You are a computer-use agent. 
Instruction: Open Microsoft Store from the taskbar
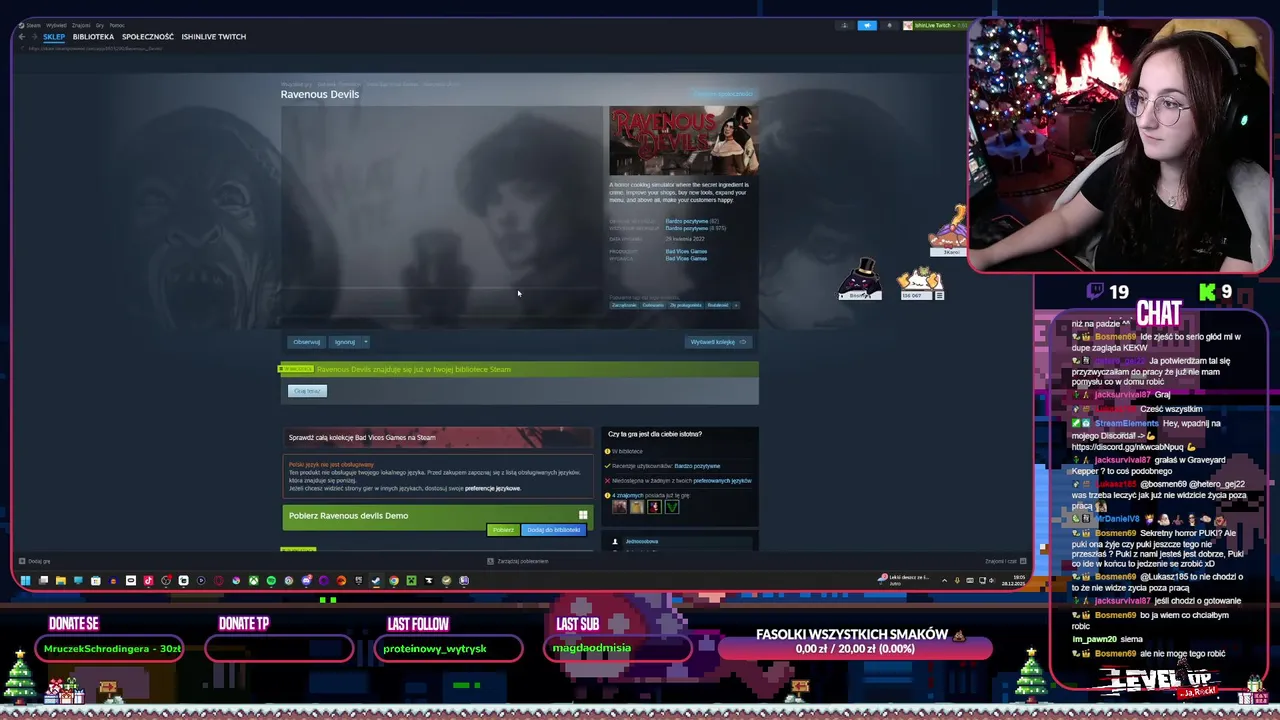click(x=95, y=580)
